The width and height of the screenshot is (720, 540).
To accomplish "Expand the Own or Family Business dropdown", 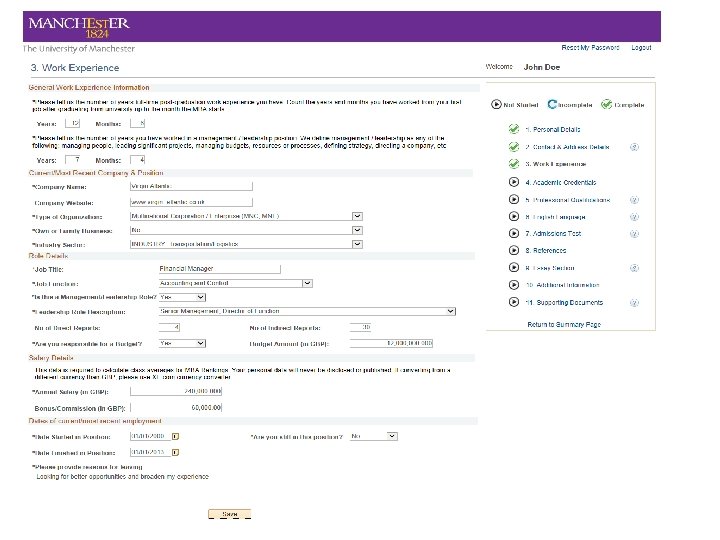I will pyautogui.click(x=357, y=230).
